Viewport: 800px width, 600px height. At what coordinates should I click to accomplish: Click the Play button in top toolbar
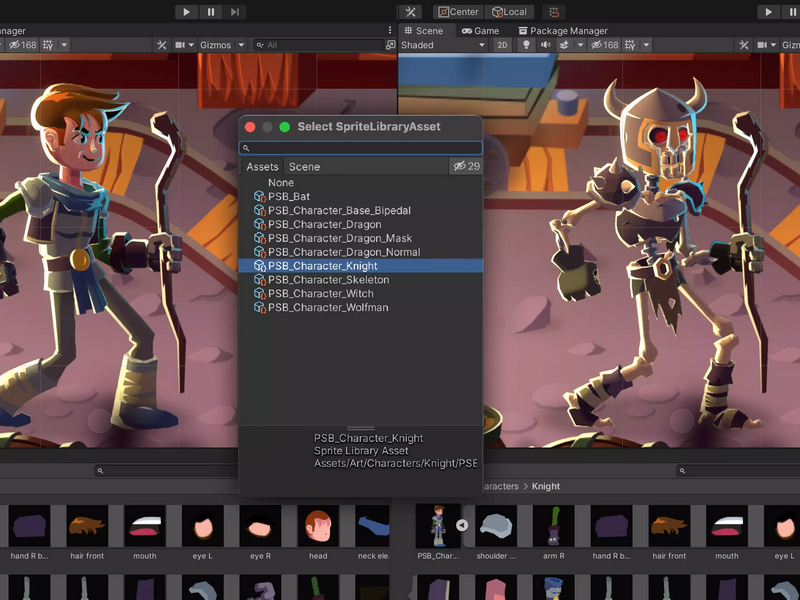(x=186, y=12)
